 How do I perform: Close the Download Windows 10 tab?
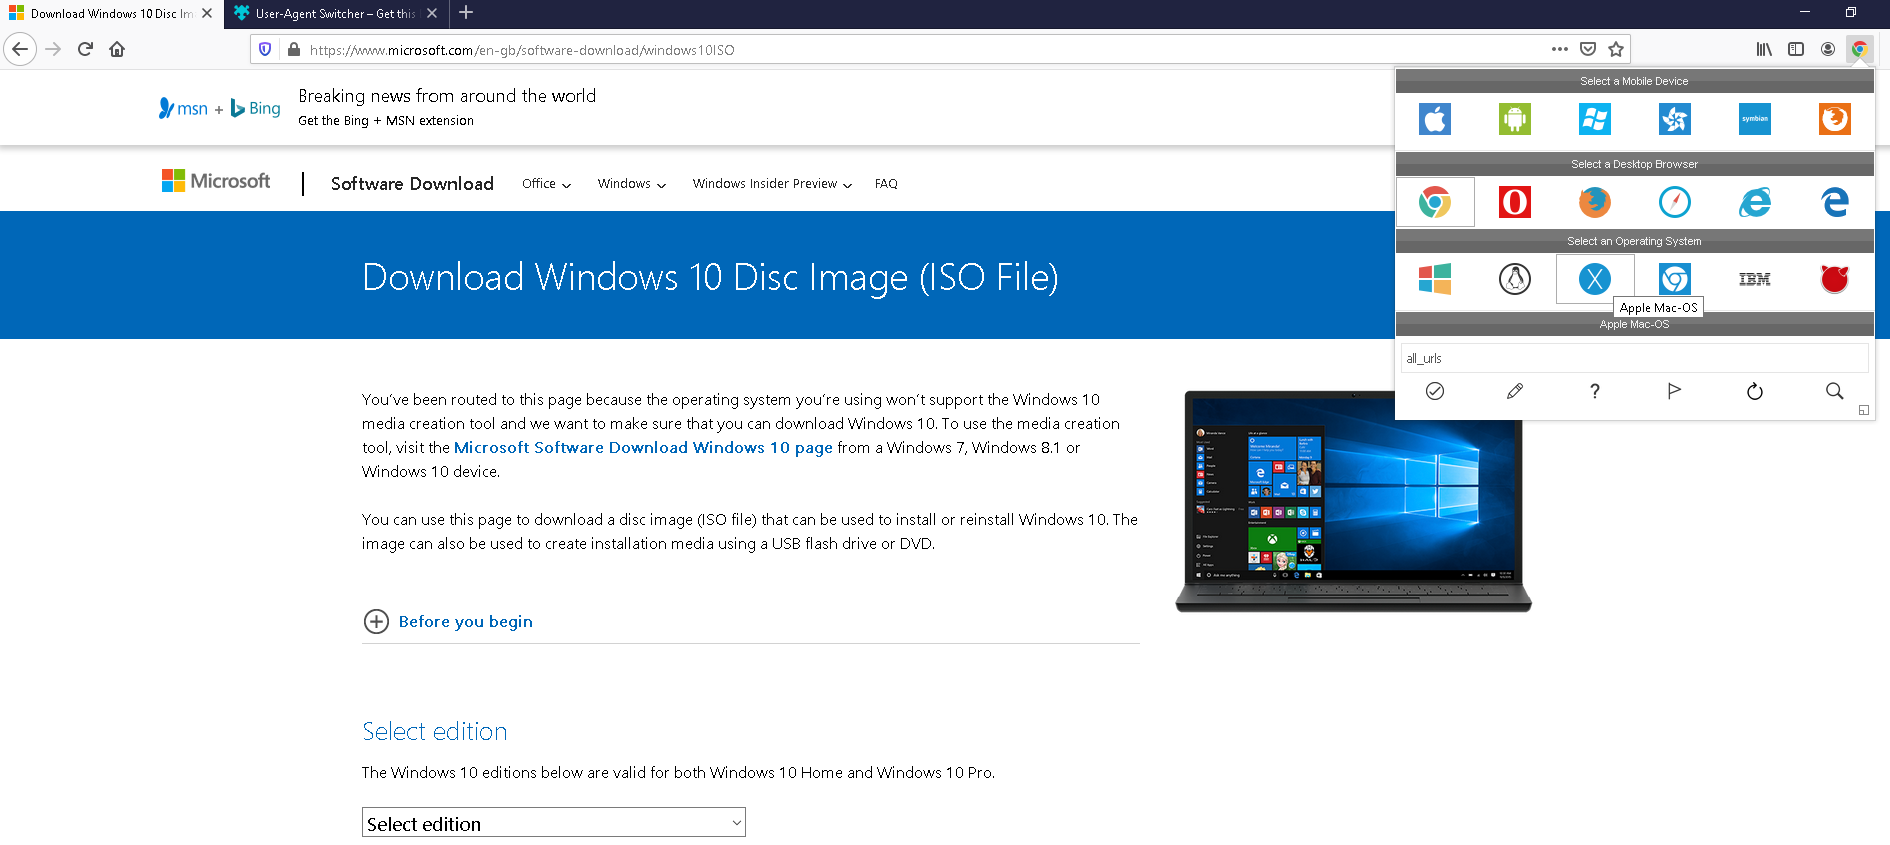point(207,14)
